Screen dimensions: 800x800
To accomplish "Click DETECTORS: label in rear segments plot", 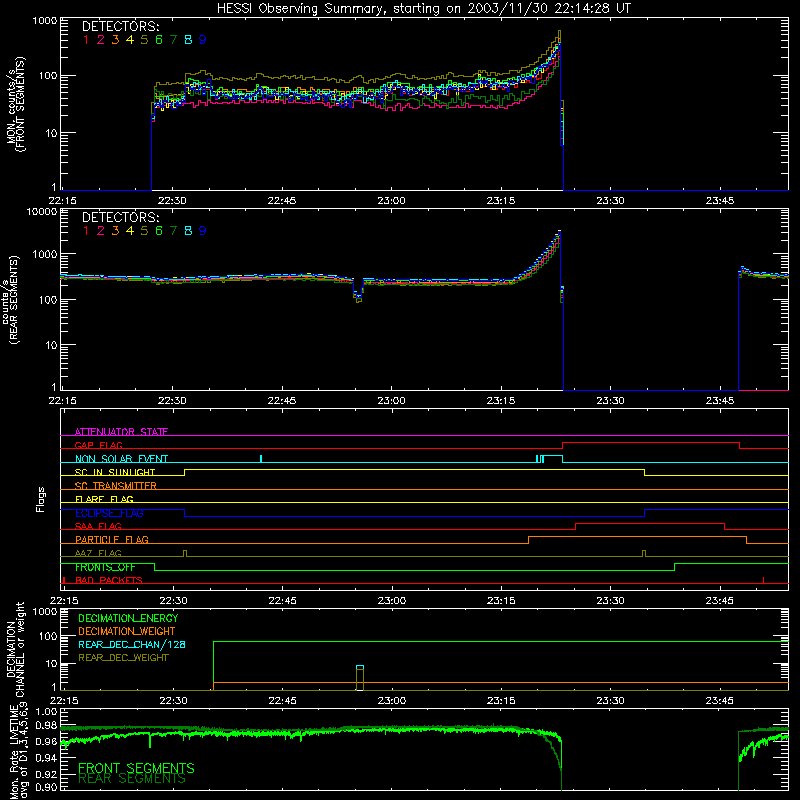I will pyautogui.click(x=120, y=217).
